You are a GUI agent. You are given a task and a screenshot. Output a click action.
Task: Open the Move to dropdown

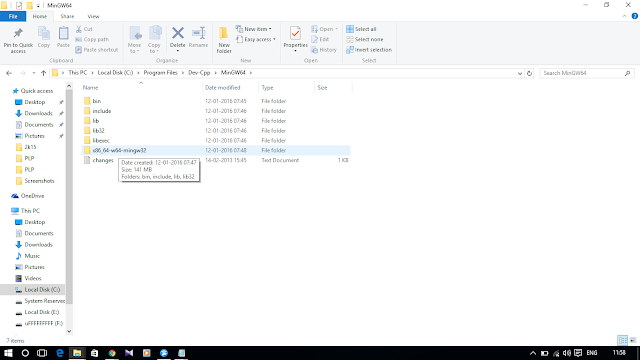click(134, 40)
